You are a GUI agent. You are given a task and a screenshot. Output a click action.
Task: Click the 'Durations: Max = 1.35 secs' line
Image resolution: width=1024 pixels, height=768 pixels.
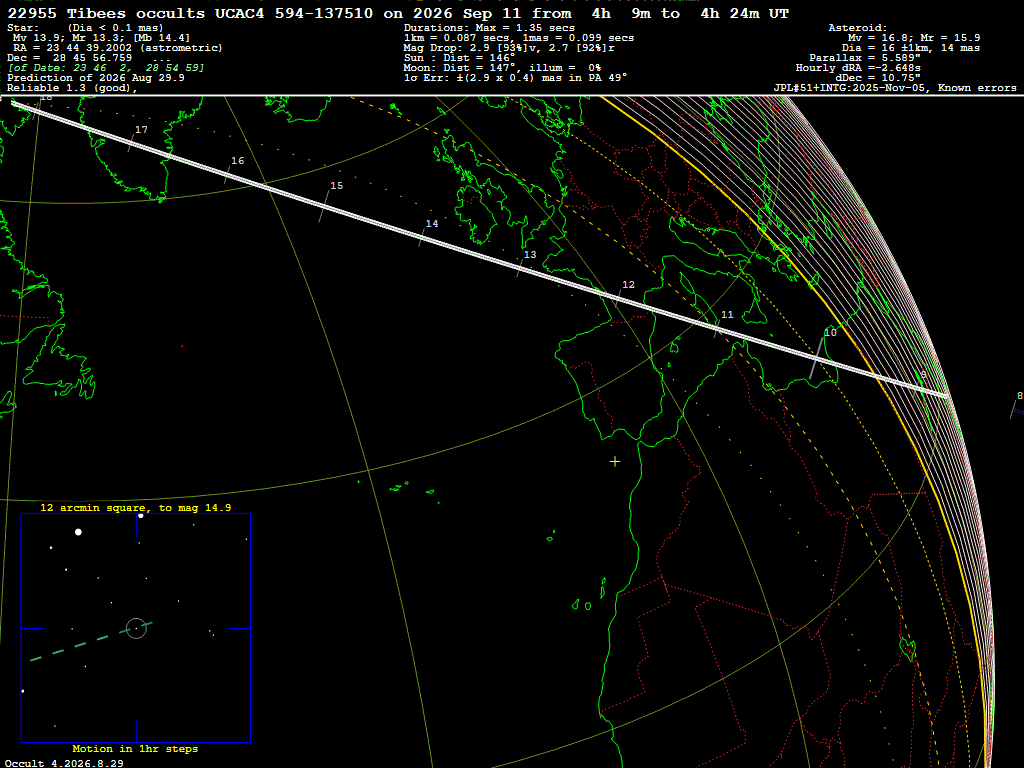[489, 28]
